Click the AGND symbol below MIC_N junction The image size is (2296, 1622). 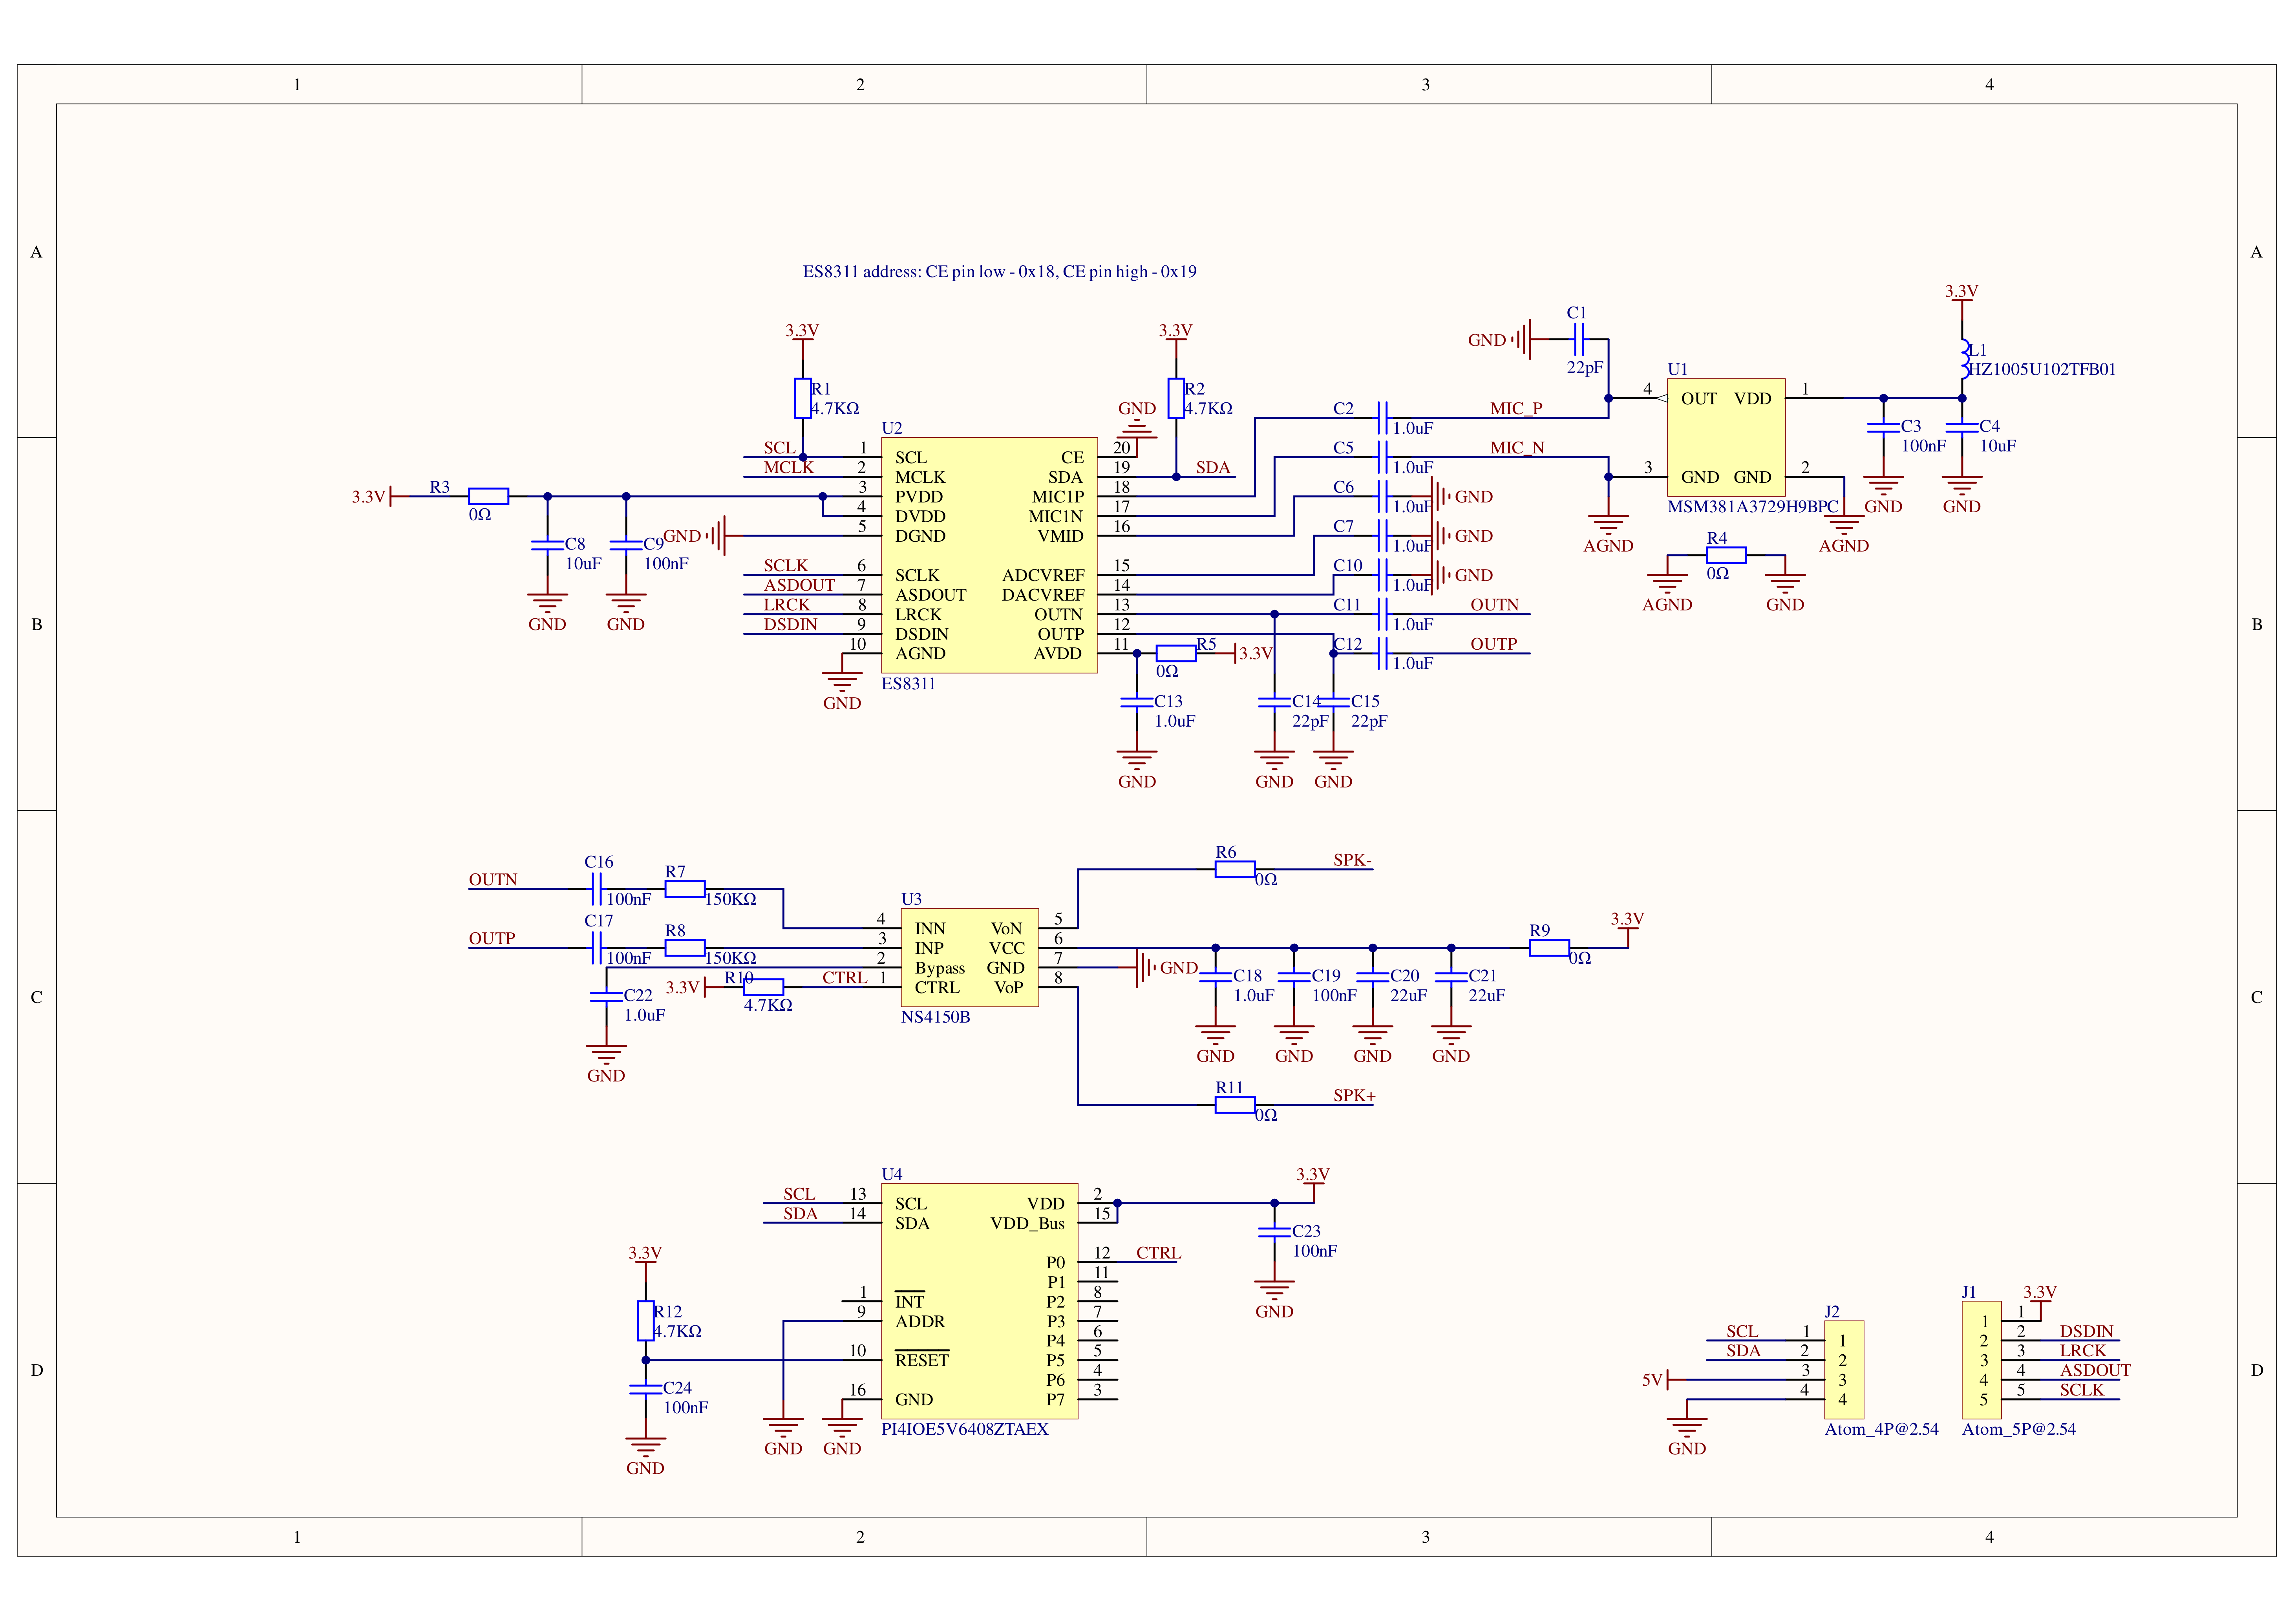tap(1608, 525)
